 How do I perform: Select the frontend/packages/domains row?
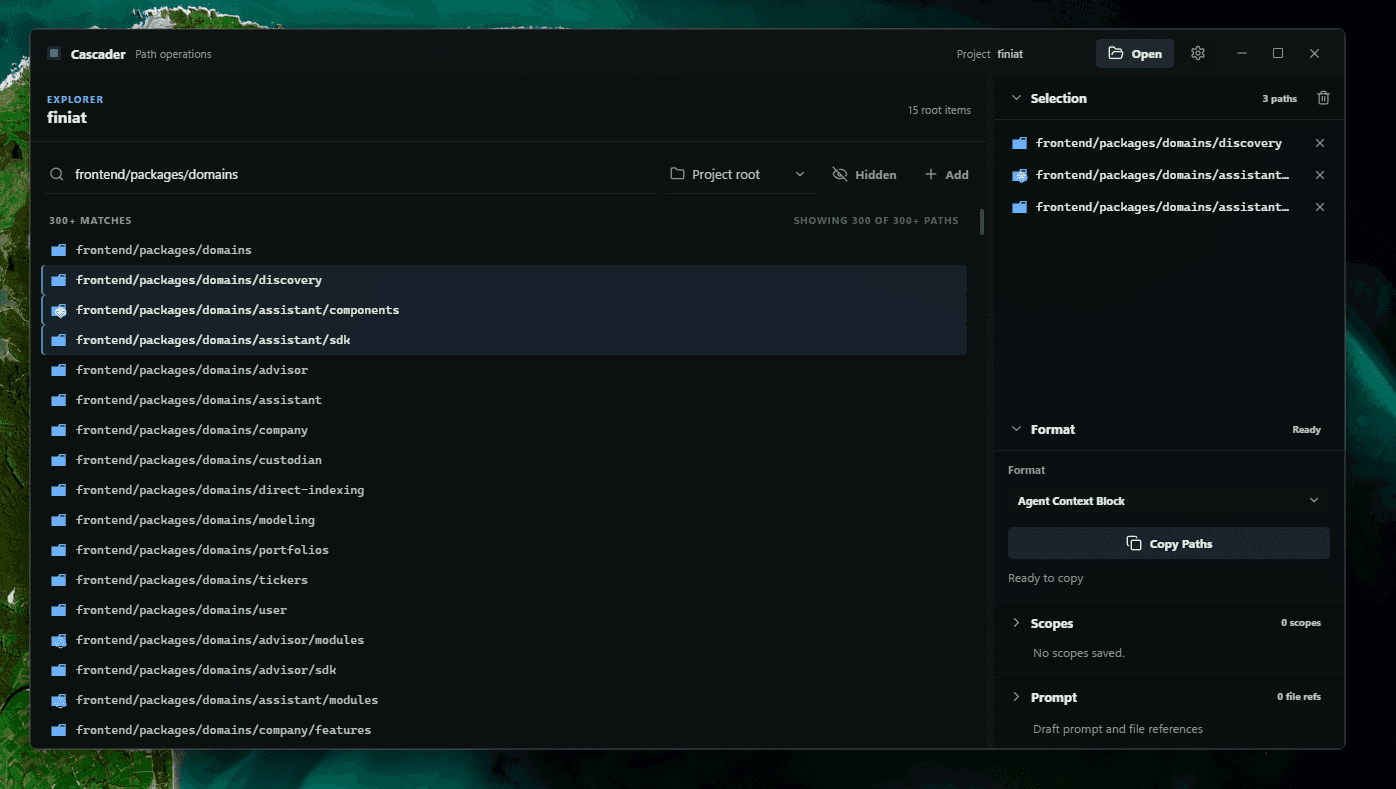[x=504, y=250]
